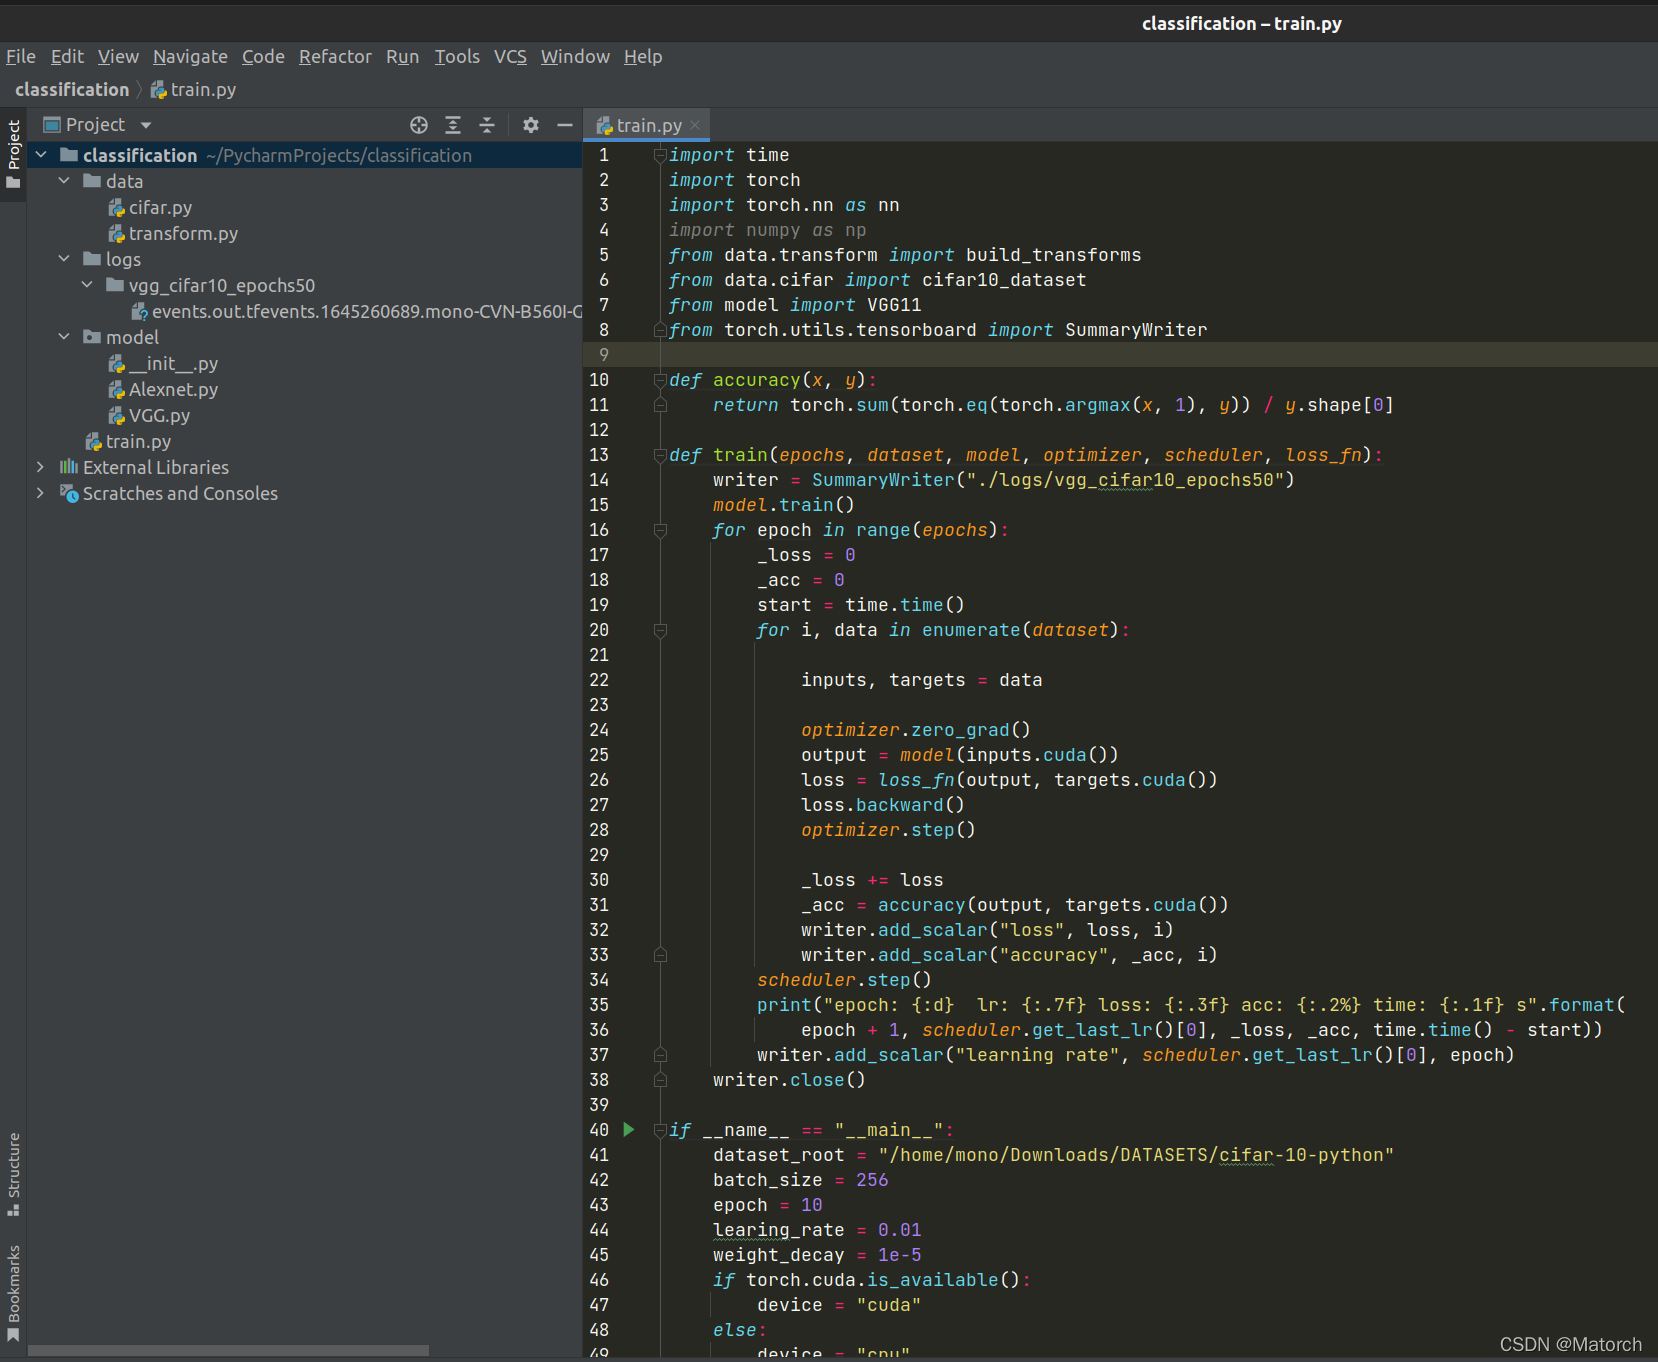
Task: Fold the enumerate loop at line 20
Action: [660, 630]
